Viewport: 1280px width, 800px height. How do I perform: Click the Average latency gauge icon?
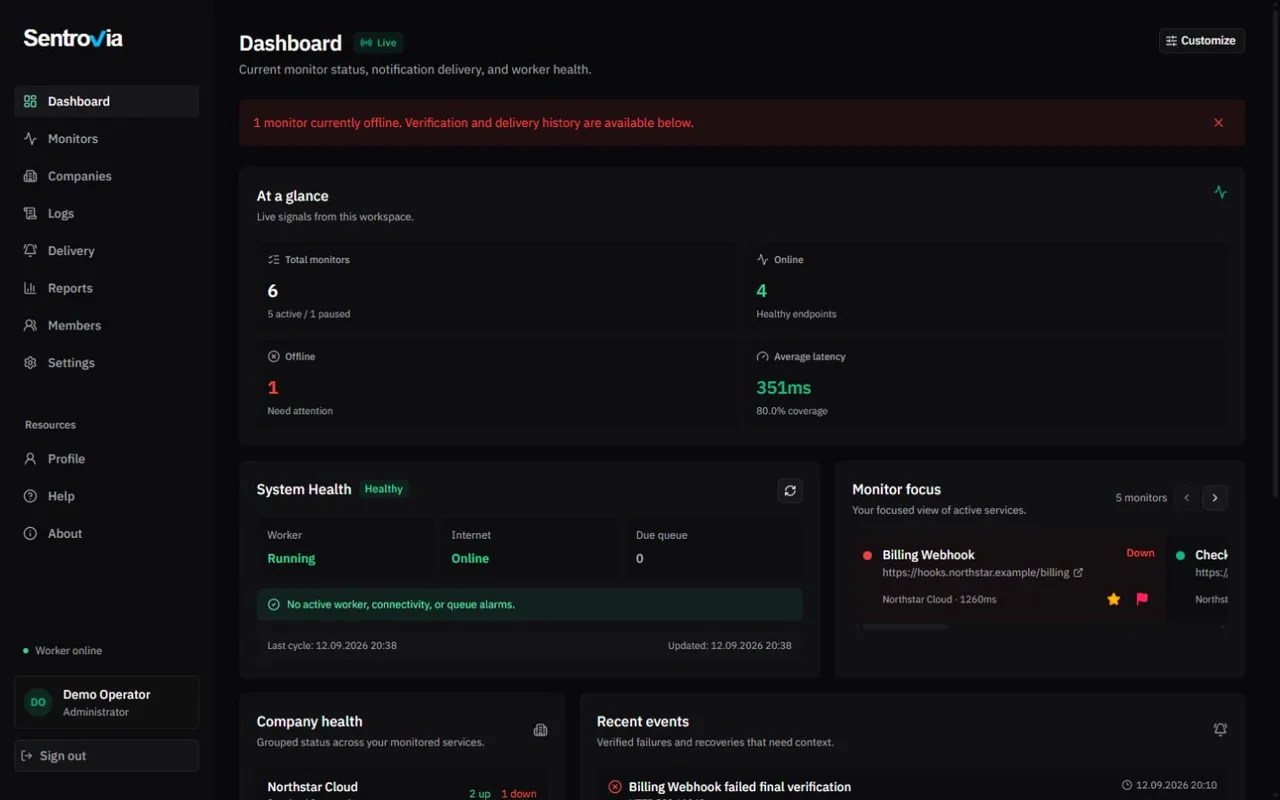click(763, 357)
